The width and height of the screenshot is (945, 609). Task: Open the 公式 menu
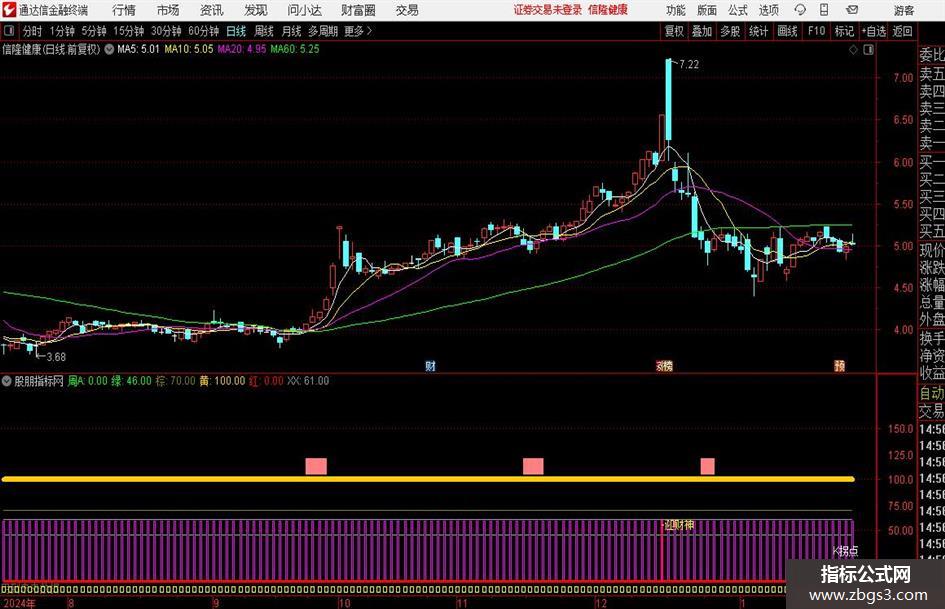point(737,10)
